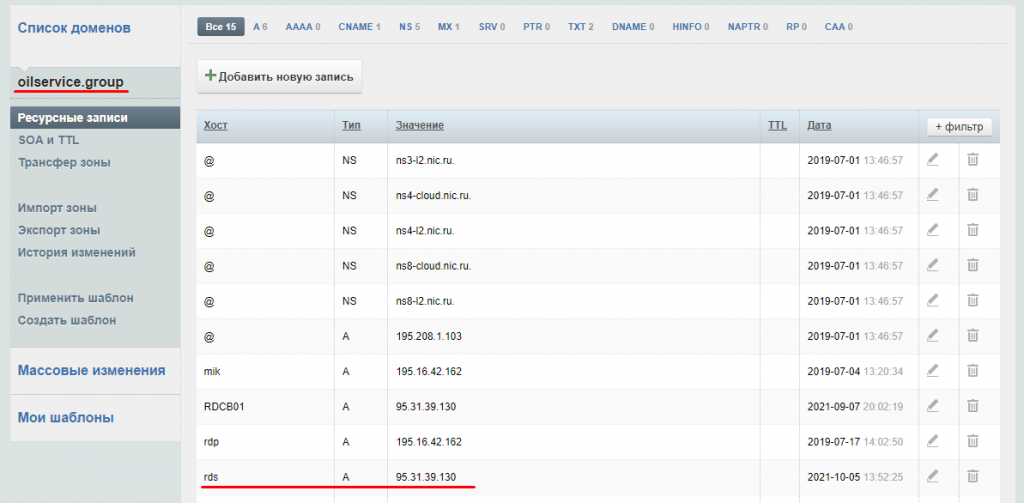Select oilservice.group domain
The image size is (1024, 503).
pyautogui.click(x=71, y=82)
